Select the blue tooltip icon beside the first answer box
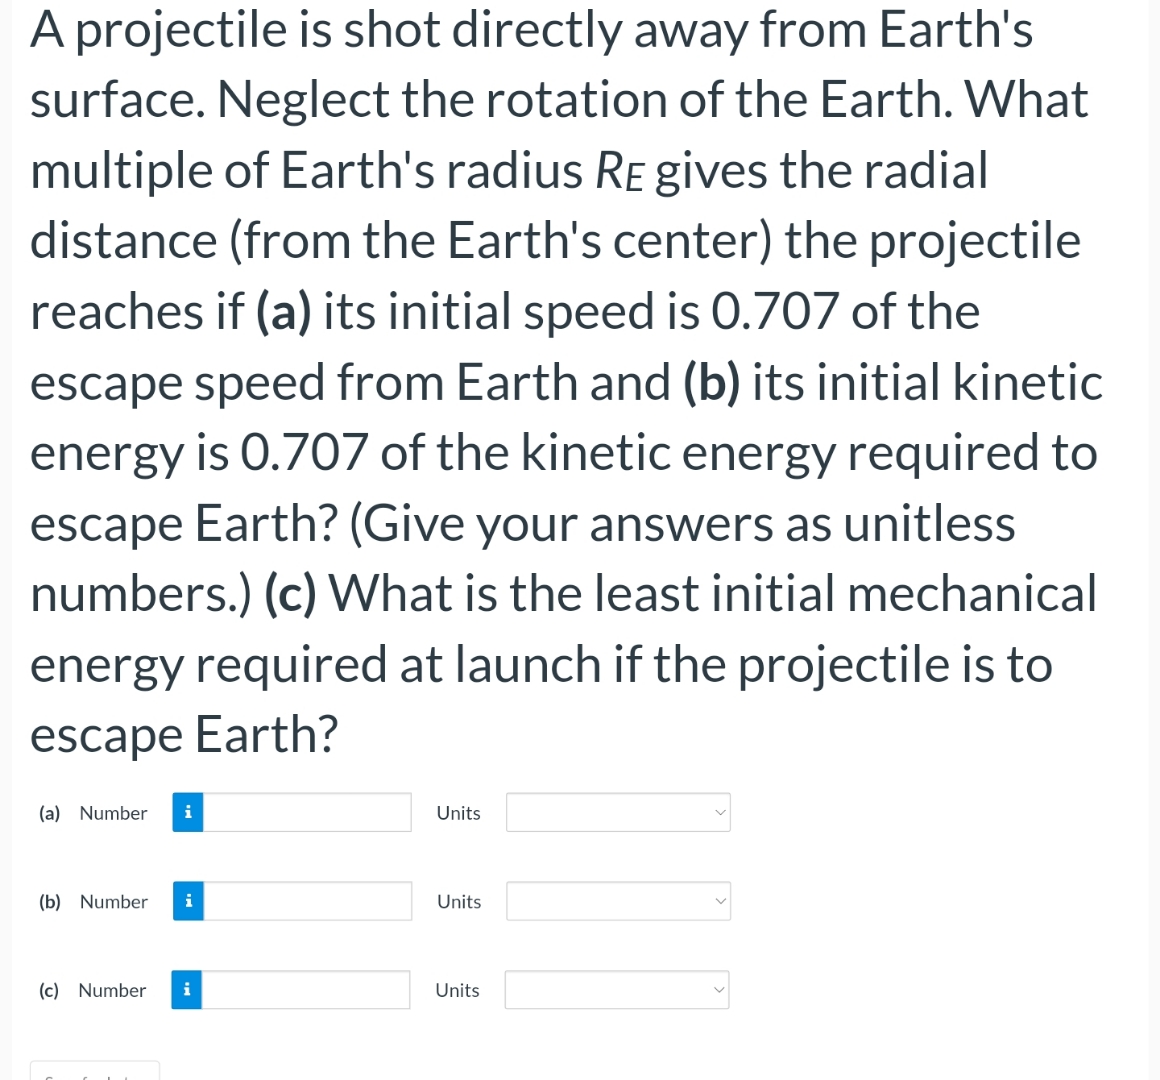This screenshot has width=1160, height=1080. pyautogui.click(x=187, y=812)
